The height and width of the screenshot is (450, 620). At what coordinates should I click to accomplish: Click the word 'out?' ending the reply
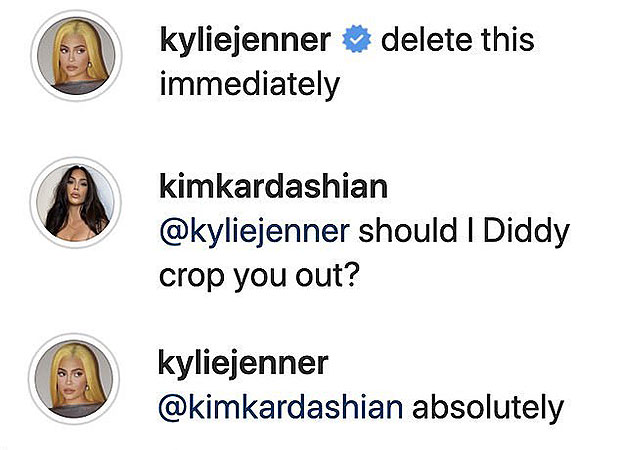coord(328,275)
